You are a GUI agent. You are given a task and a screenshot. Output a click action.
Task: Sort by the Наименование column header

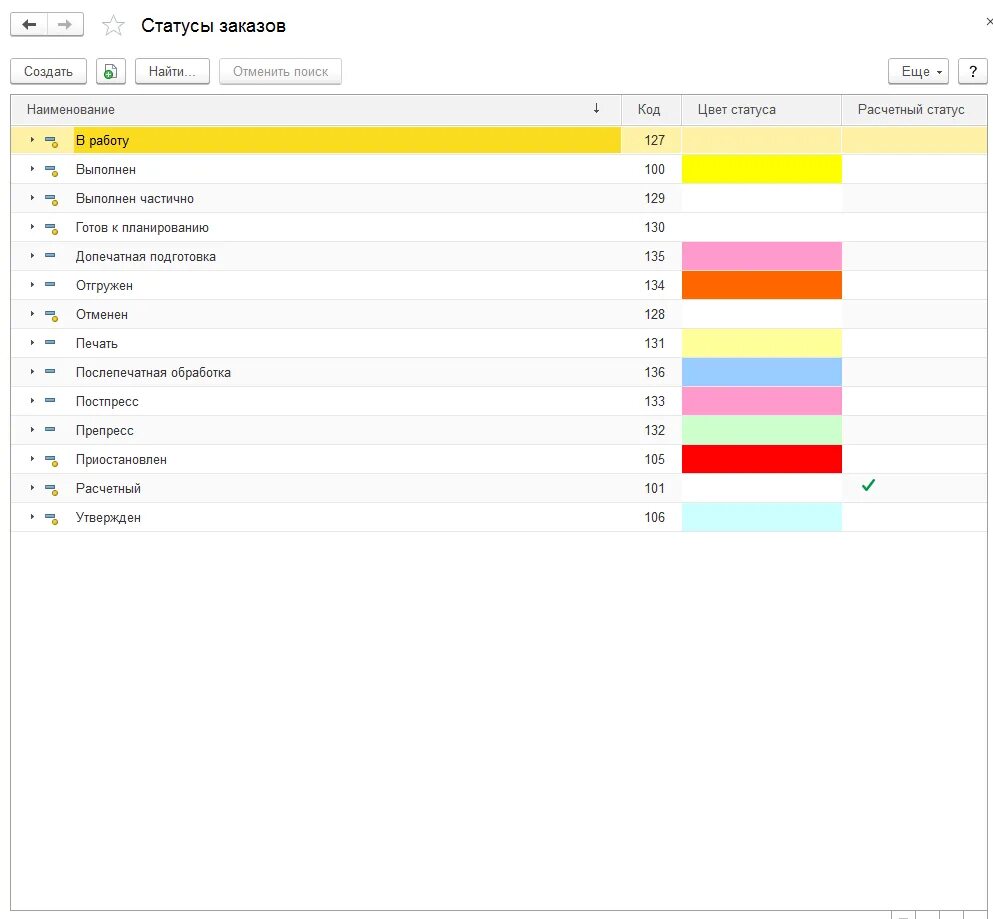coord(315,110)
